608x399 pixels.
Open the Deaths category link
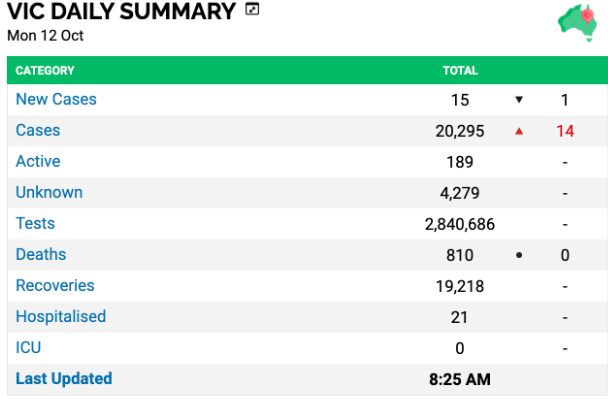(x=41, y=254)
